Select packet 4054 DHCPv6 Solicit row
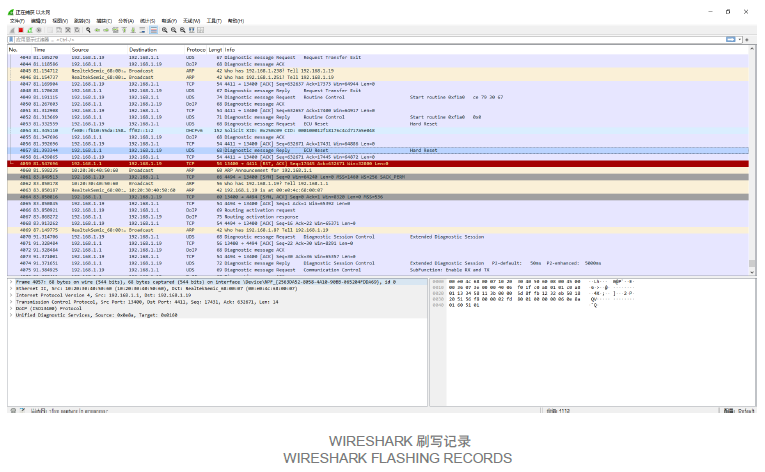 pyautogui.click(x=378, y=131)
